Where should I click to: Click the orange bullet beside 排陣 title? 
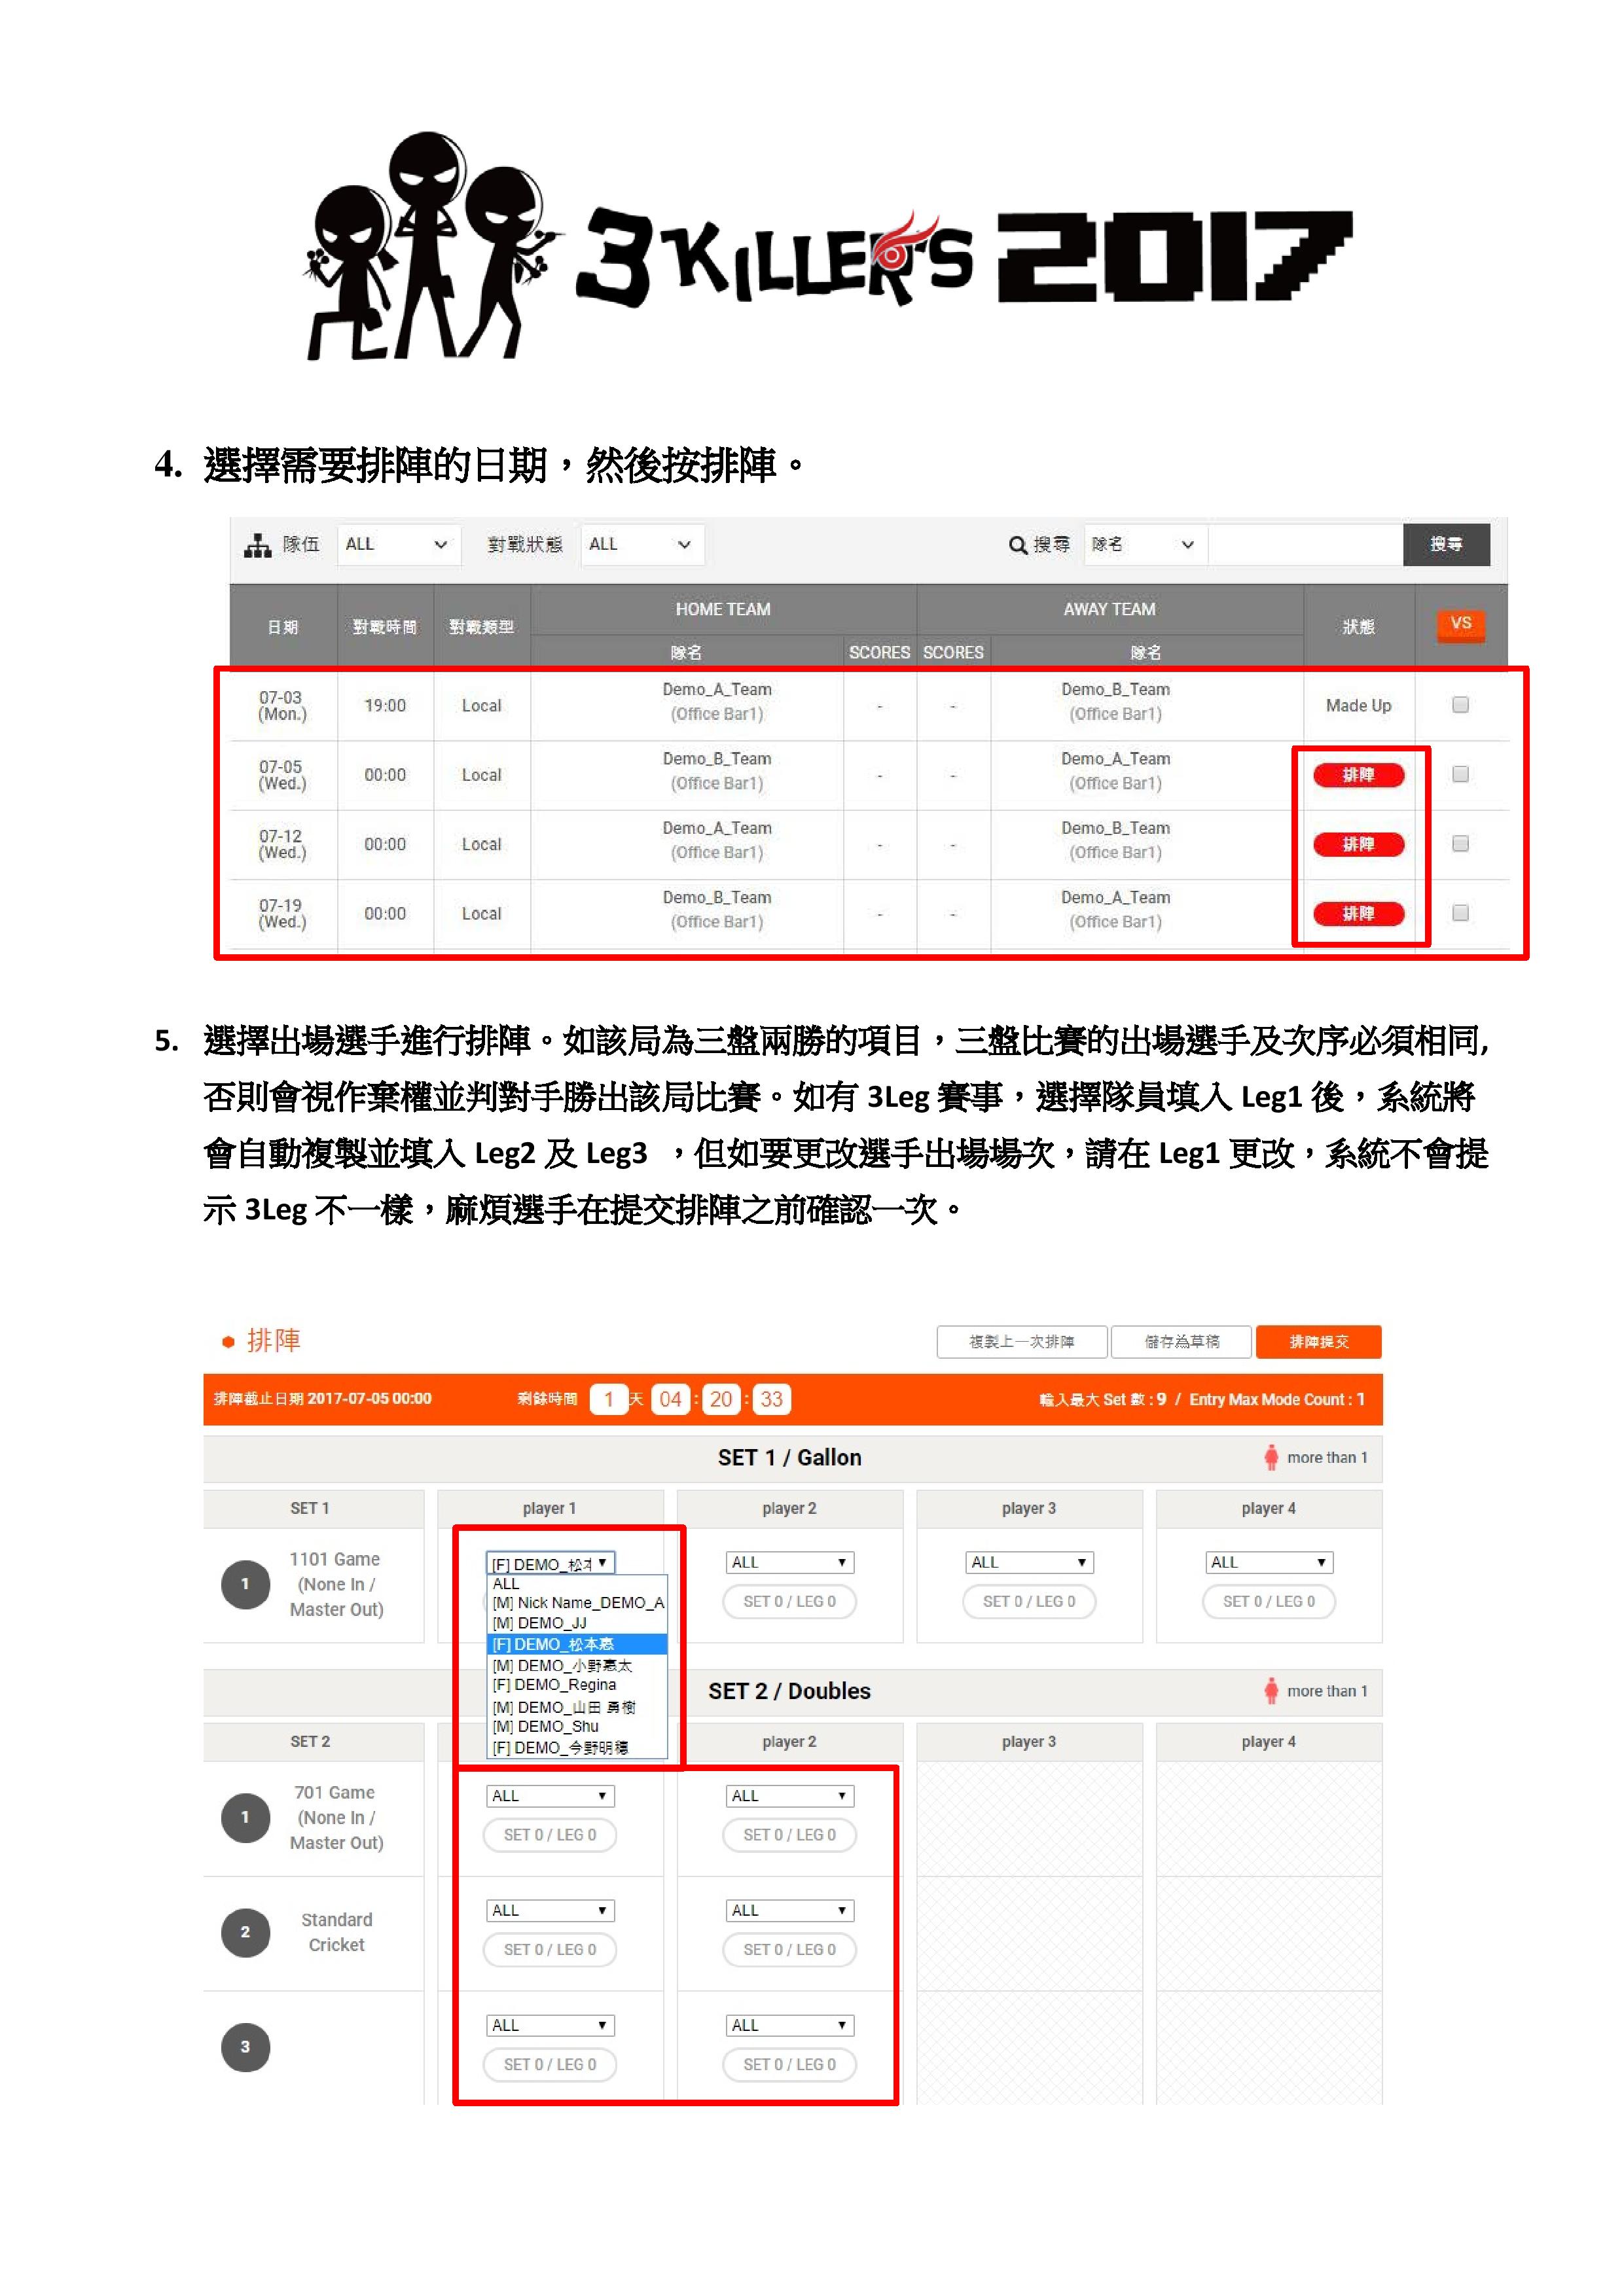(x=228, y=1342)
